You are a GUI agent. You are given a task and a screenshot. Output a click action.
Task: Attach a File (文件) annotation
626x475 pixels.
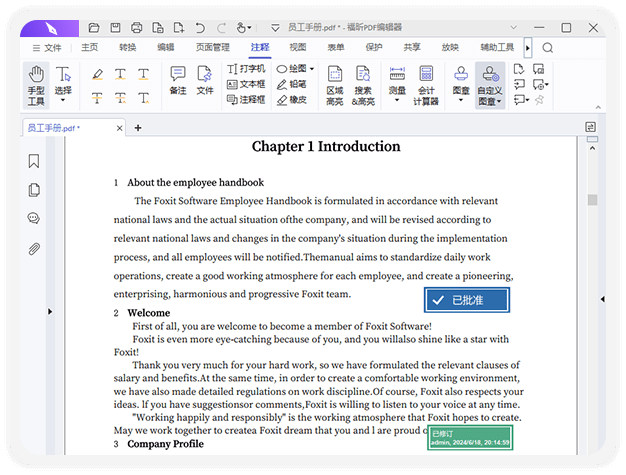tap(205, 80)
